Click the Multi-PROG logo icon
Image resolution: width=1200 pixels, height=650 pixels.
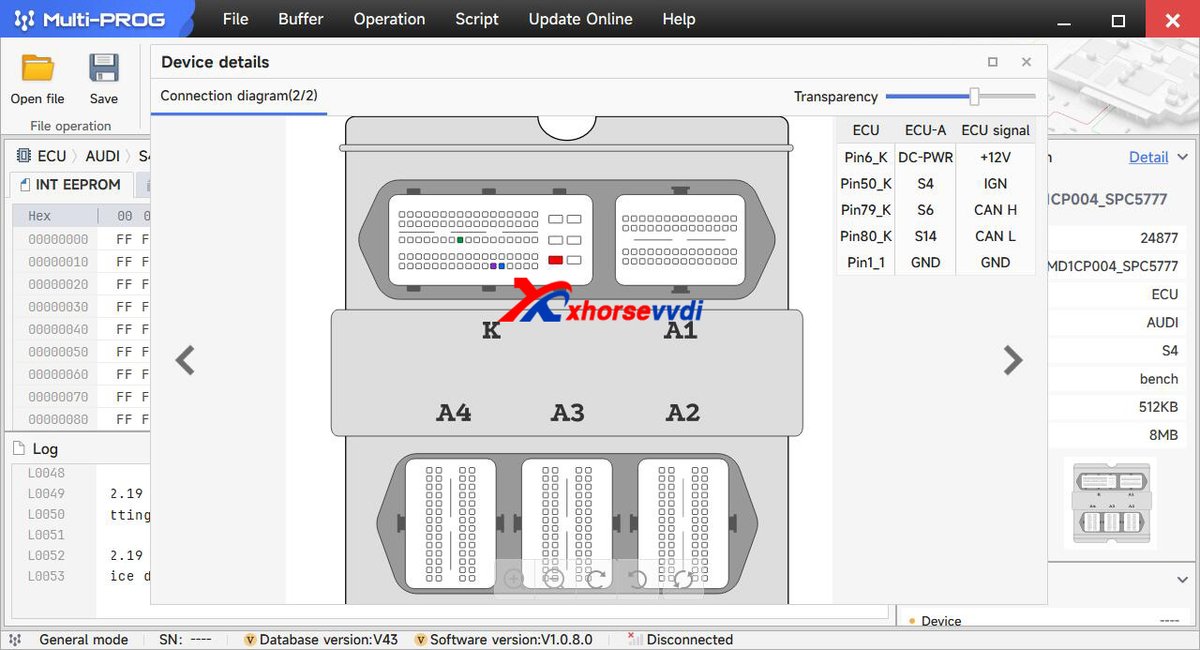pos(26,20)
